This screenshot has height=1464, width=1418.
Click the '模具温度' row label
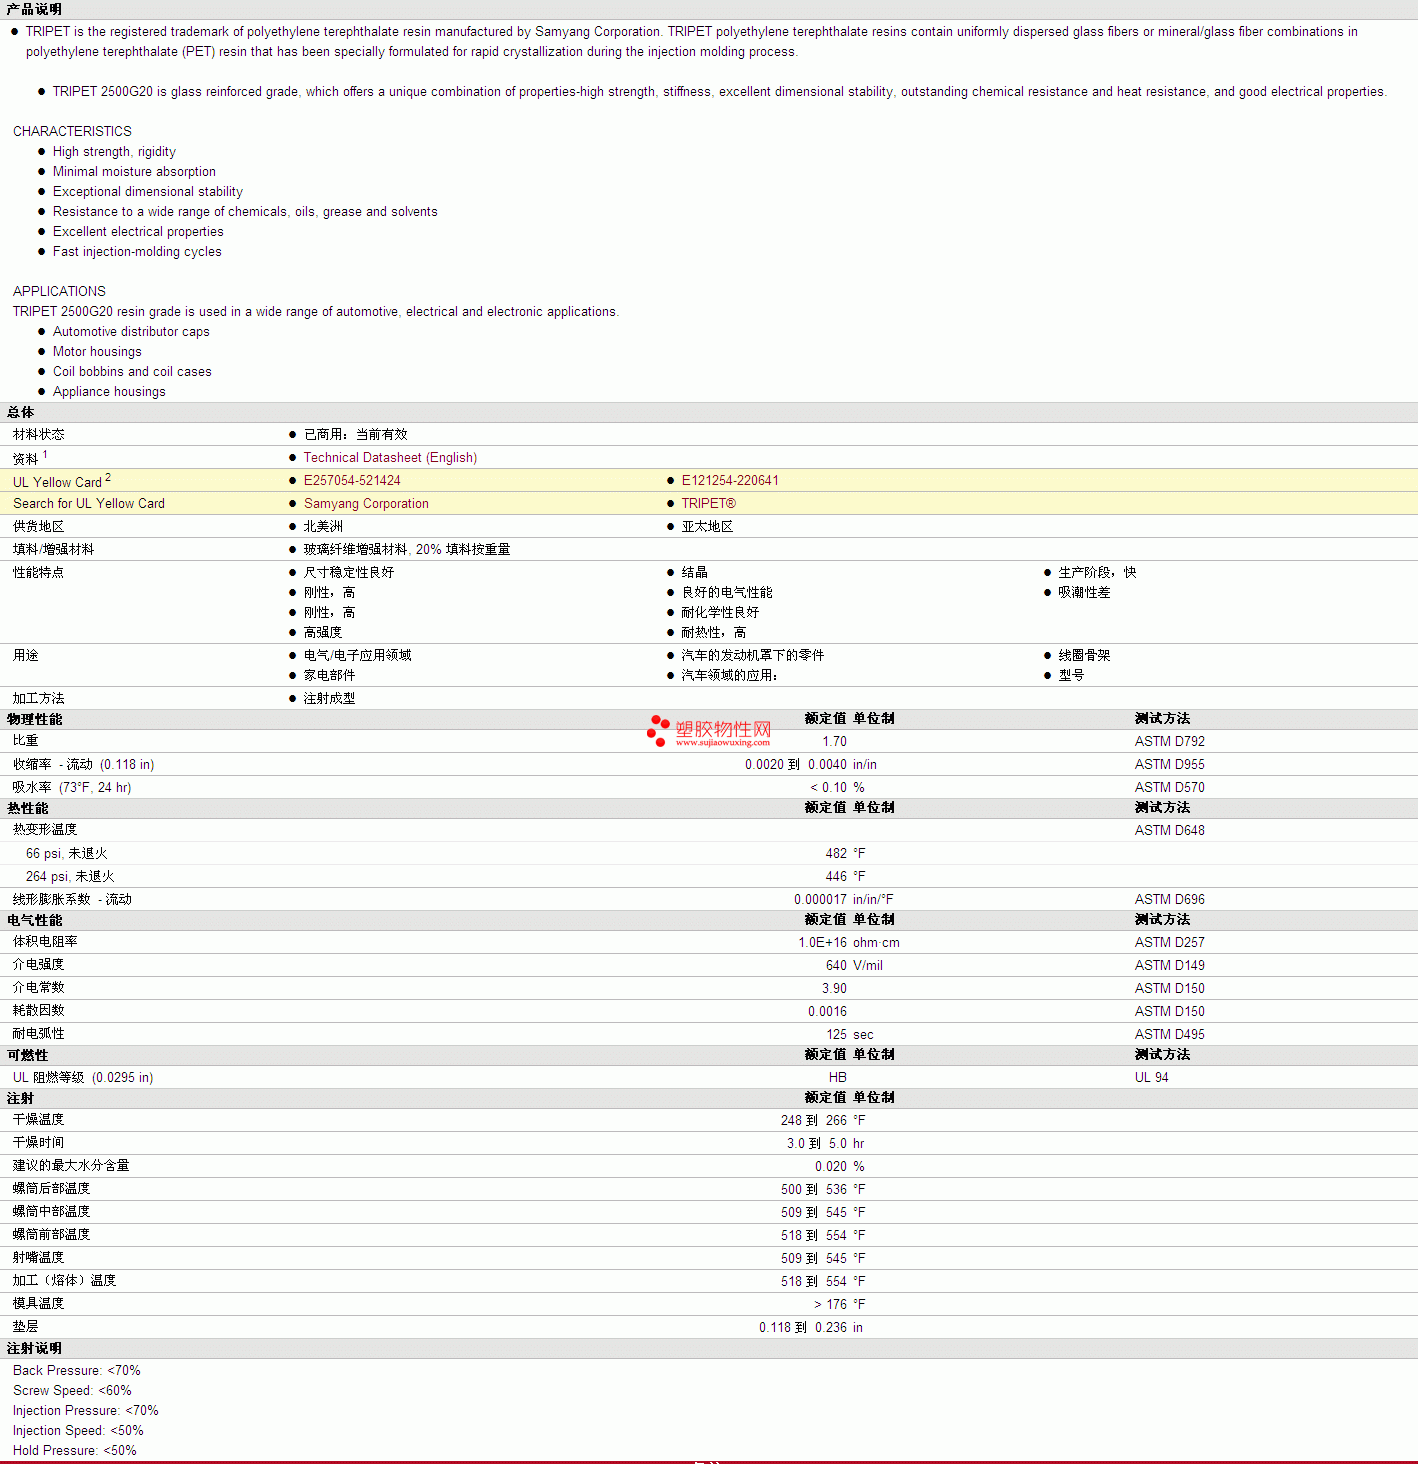(38, 1304)
